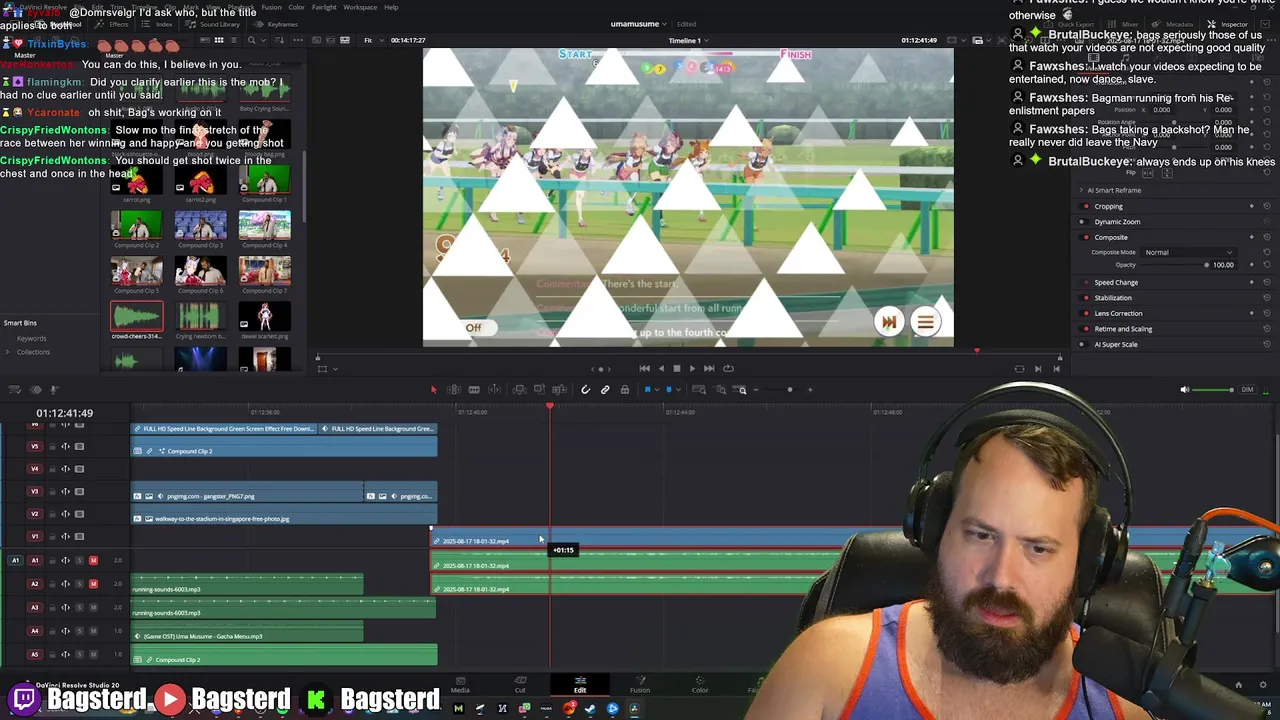Click the Opacity value field 100.00

tap(1224, 265)
